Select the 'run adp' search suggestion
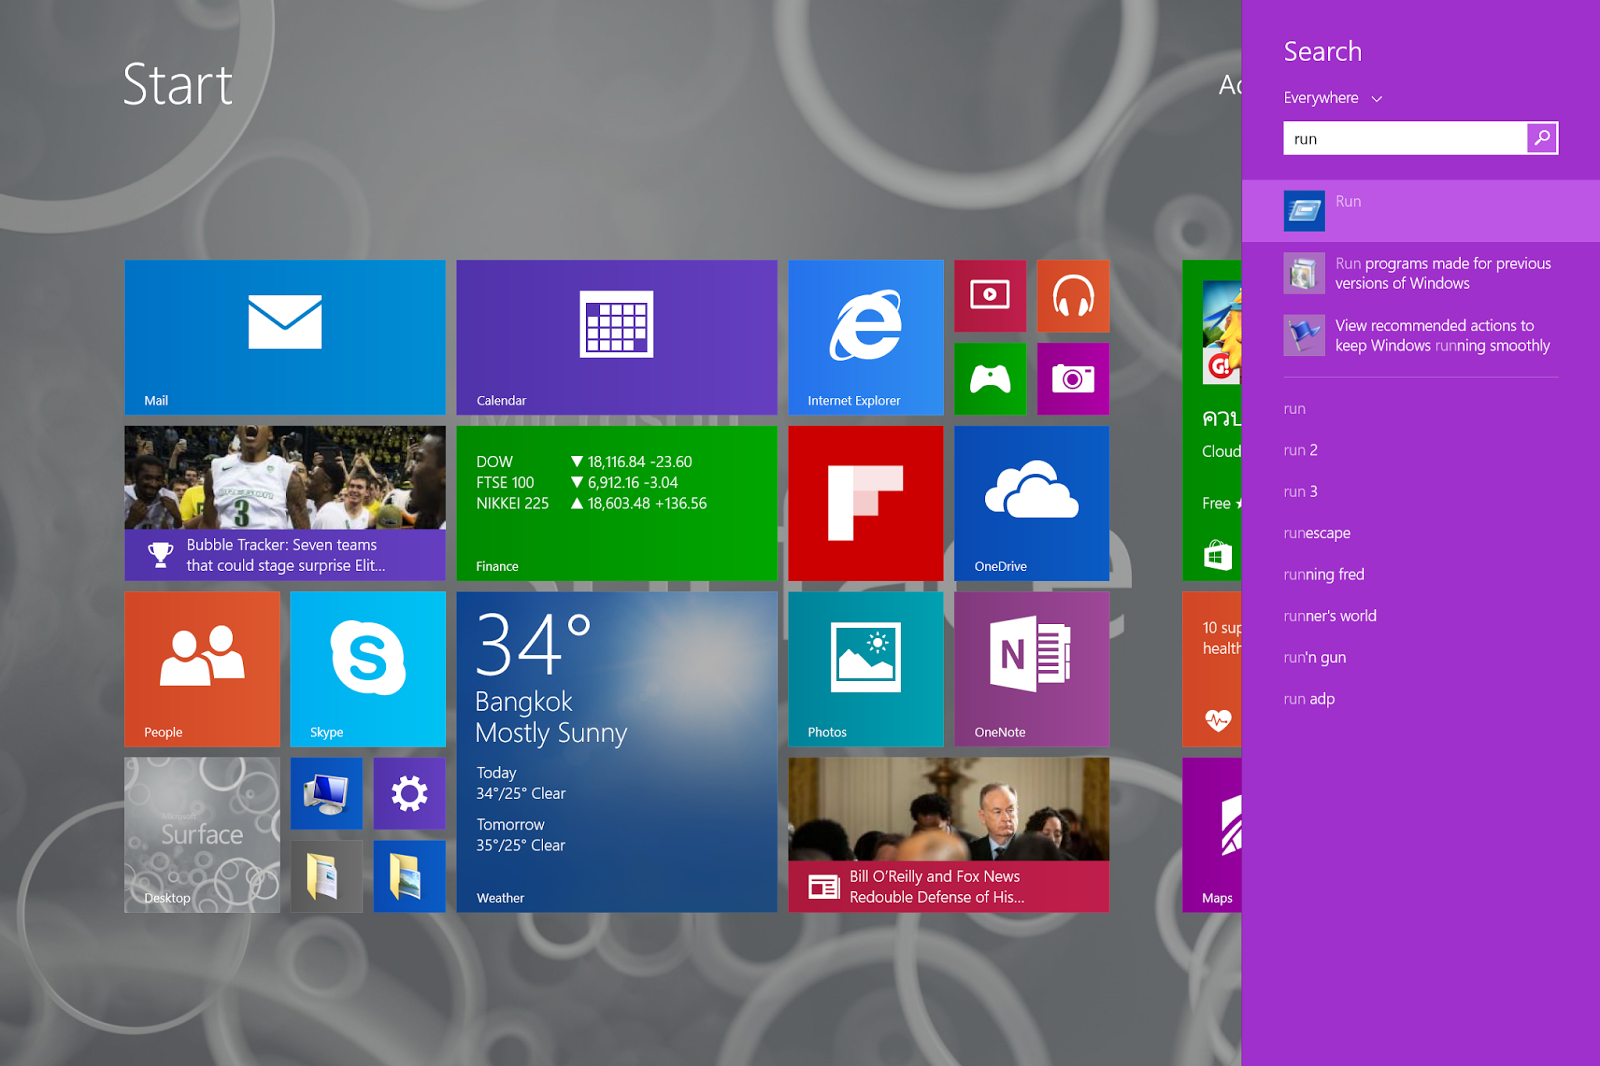 1309,699
